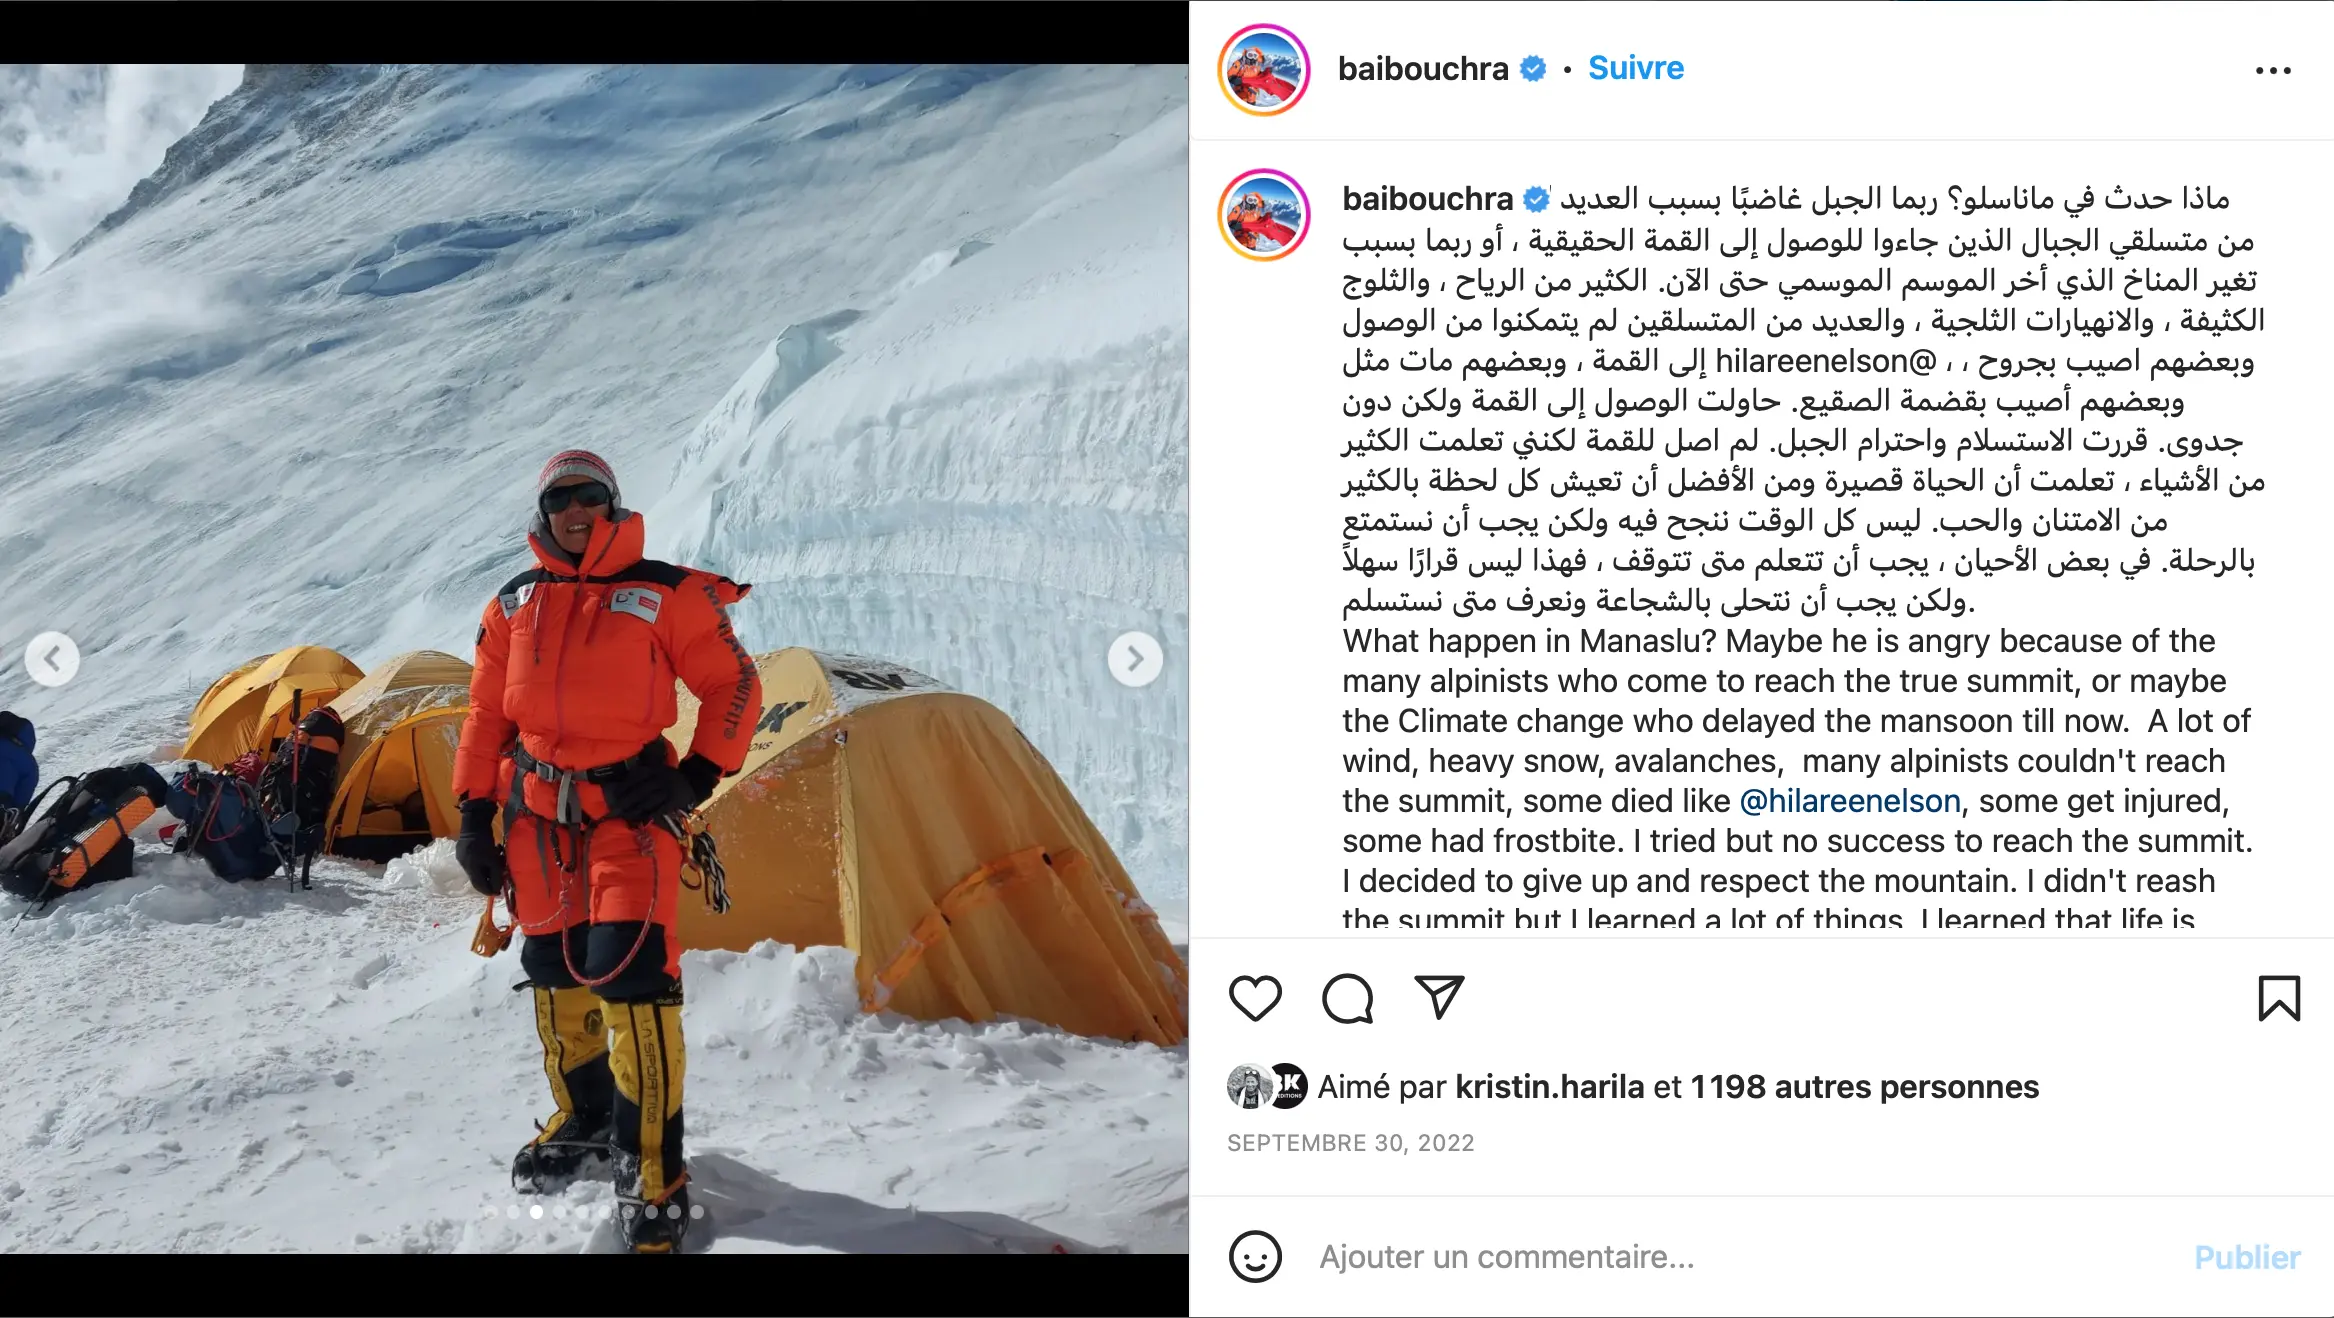Click the Suivre follow button
The height and width of the screenshot is (1318, 2334).
point(1636,68)
